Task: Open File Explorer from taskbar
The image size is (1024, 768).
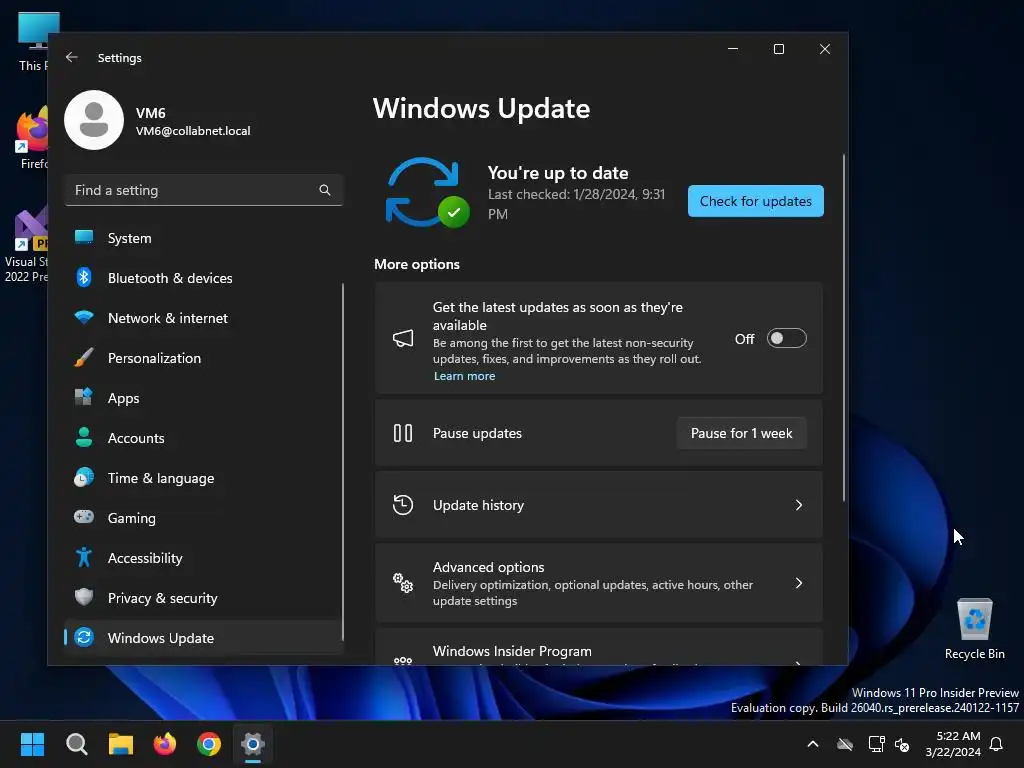Action: point(121,744)
